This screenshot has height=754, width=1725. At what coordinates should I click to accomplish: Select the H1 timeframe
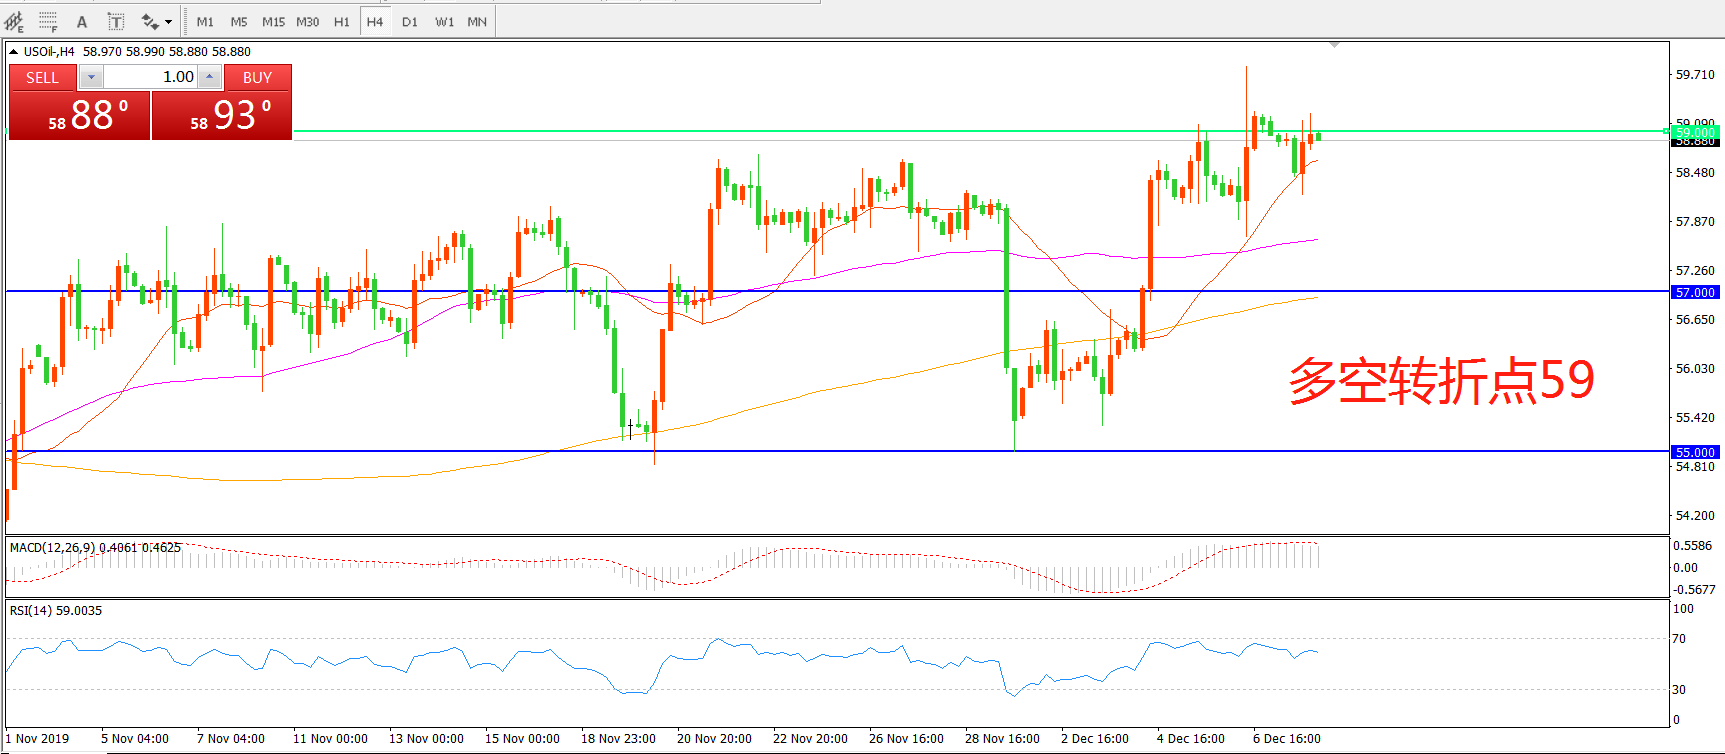pos(342,21)
